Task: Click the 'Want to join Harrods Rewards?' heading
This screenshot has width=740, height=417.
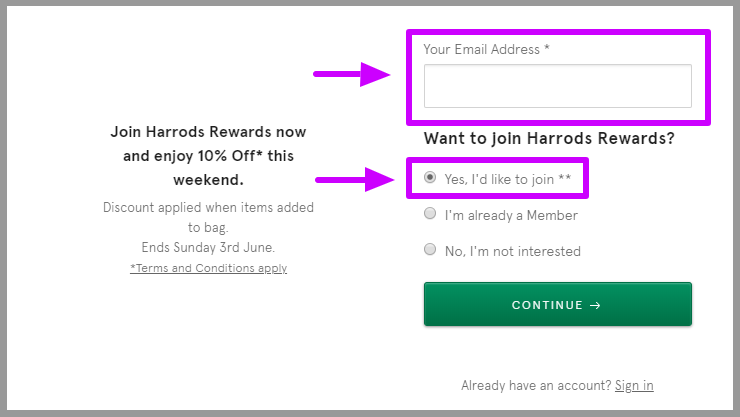Action: click(549, 138)
